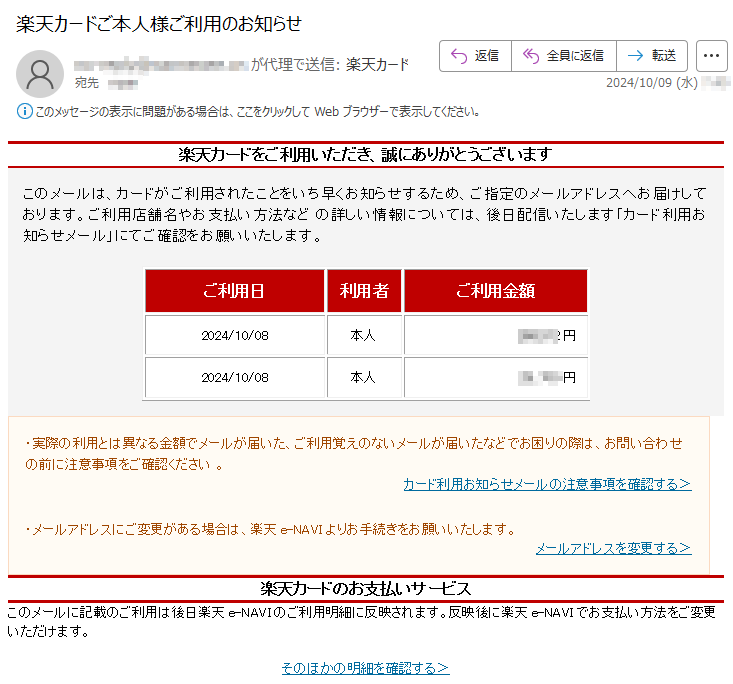
Task: Open メールアドレスを変更する link
Action: (x=613, y=548)
